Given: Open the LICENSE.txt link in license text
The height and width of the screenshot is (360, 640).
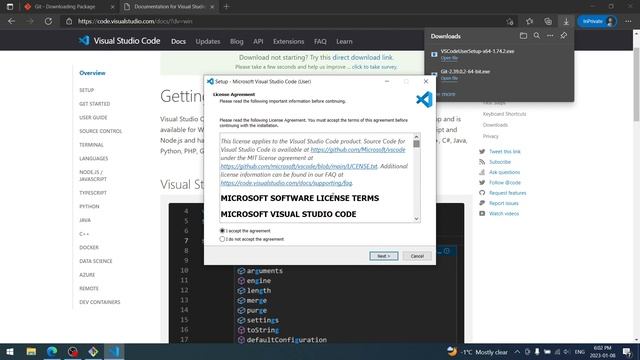Looking at the screenshot, I should click(299, 166).
